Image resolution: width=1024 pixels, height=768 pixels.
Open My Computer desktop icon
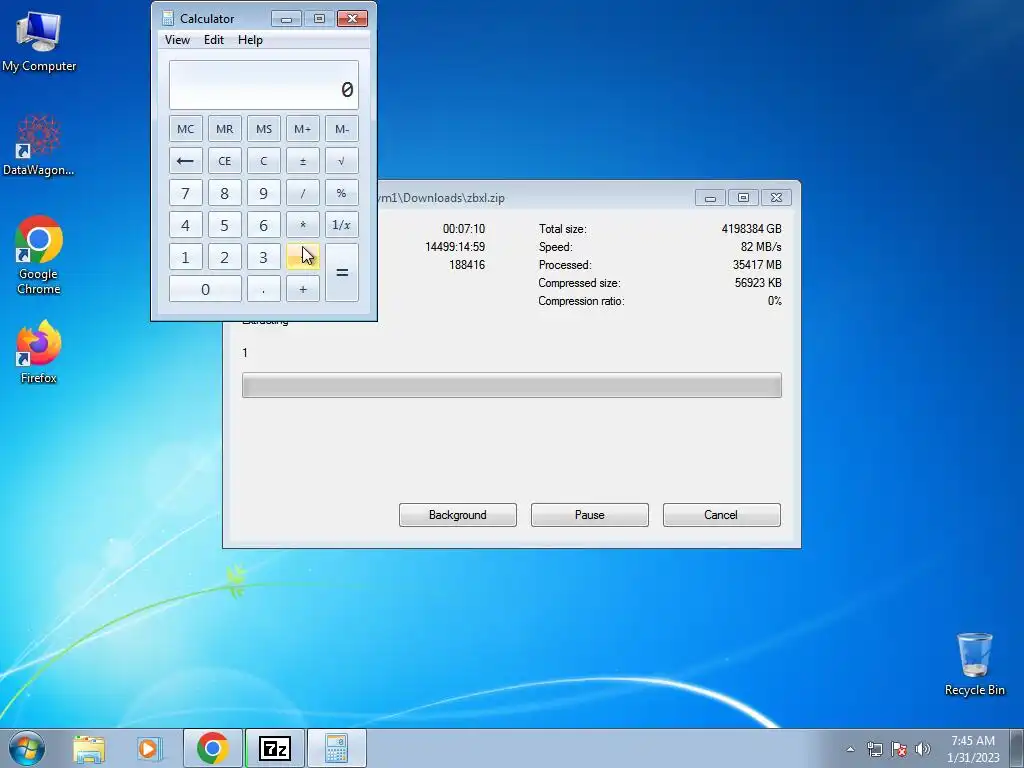click(x=39, y=41)
